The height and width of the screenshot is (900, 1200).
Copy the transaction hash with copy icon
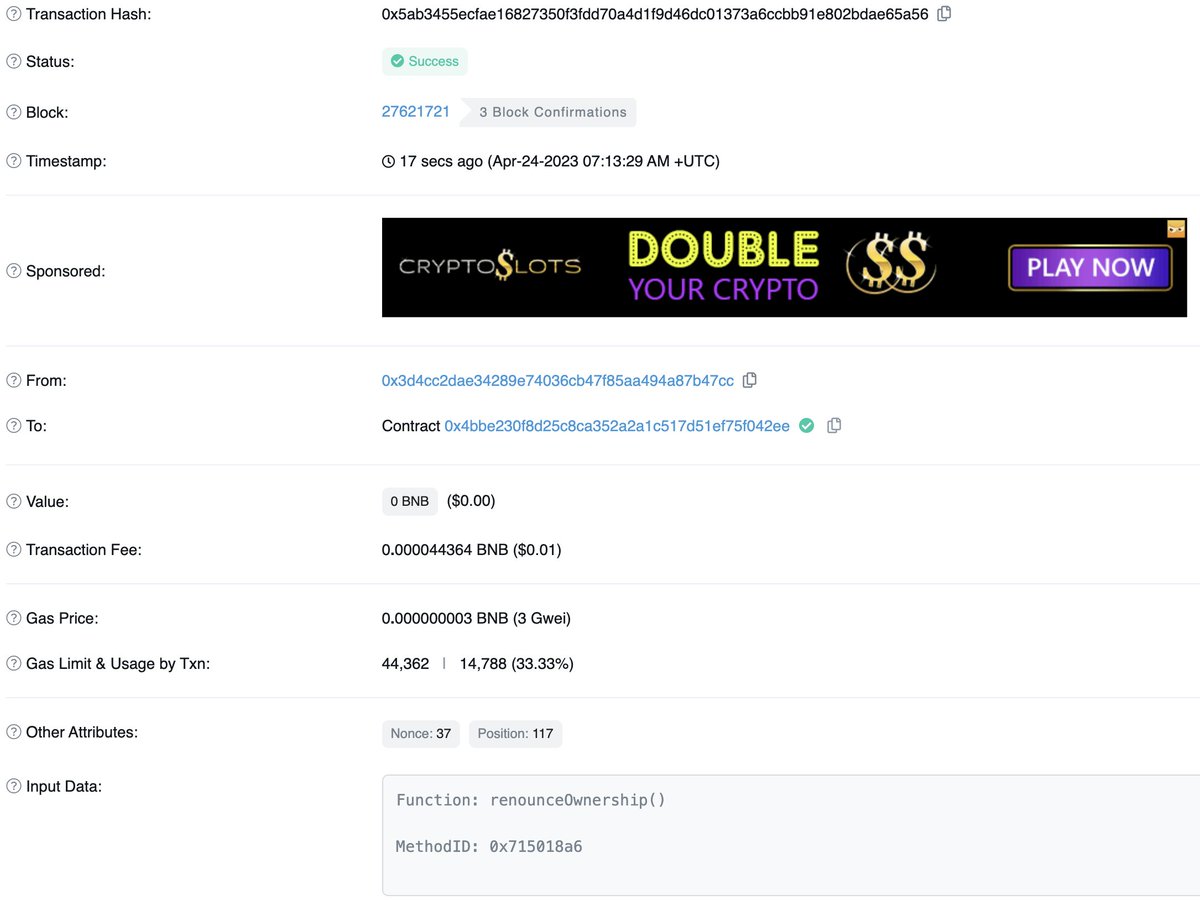click(944, 14)
